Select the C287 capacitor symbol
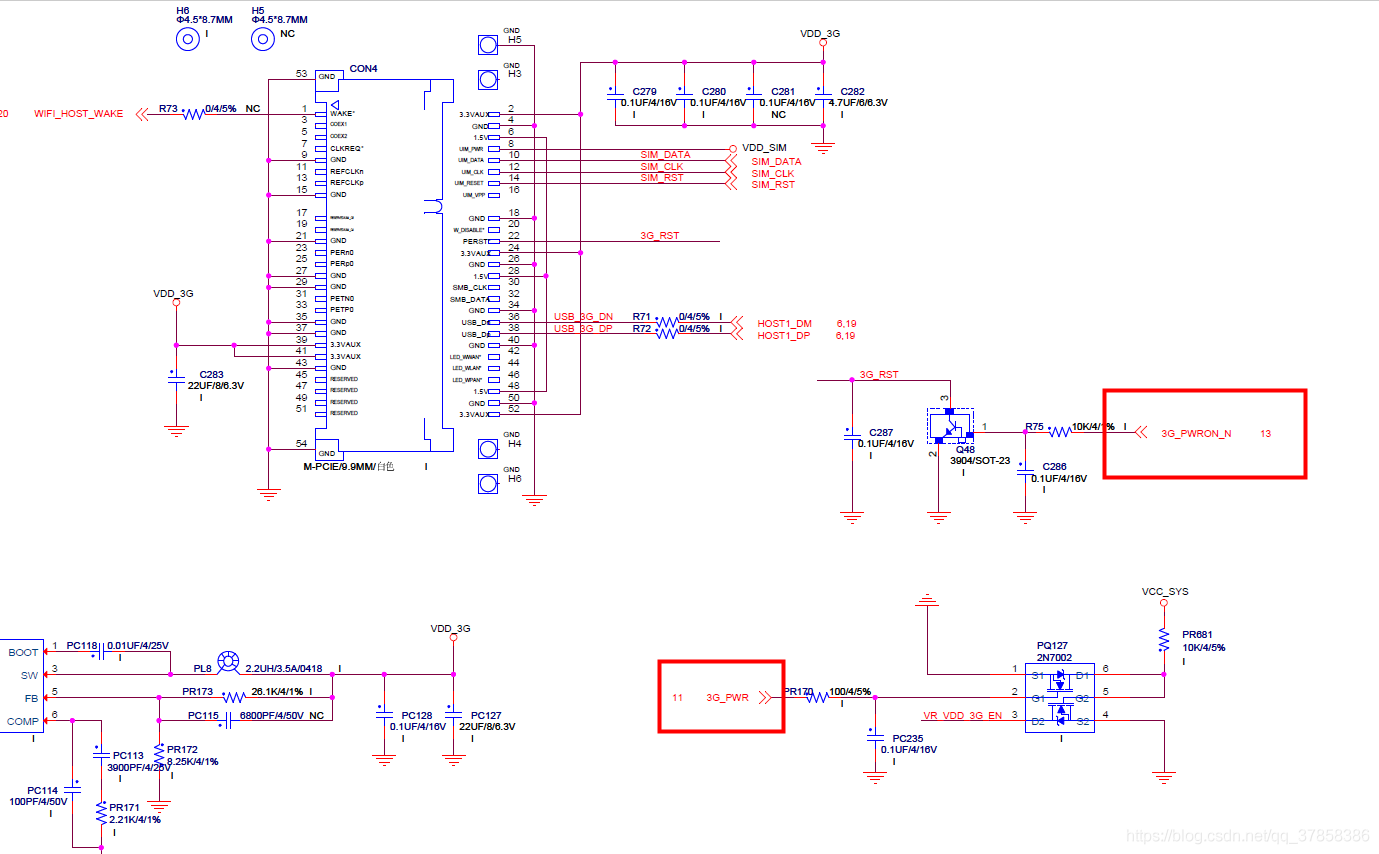 pos(852,437)
